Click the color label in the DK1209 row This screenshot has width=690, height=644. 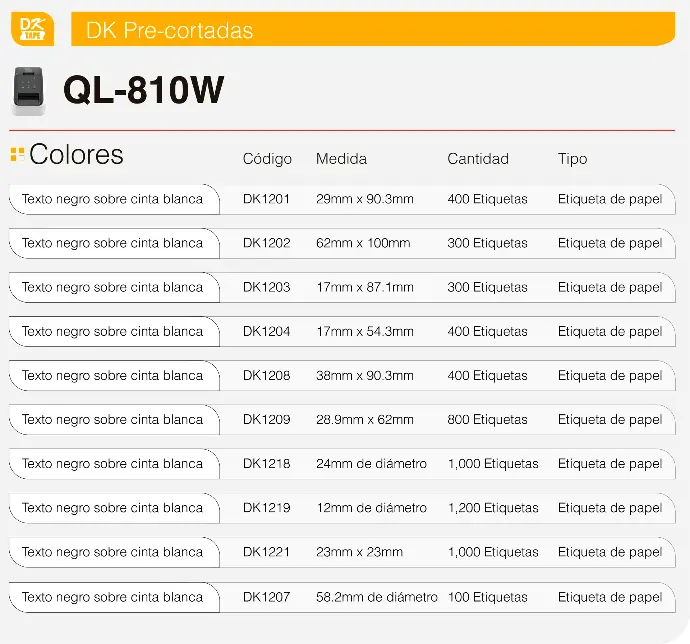[x=112, y=420]
